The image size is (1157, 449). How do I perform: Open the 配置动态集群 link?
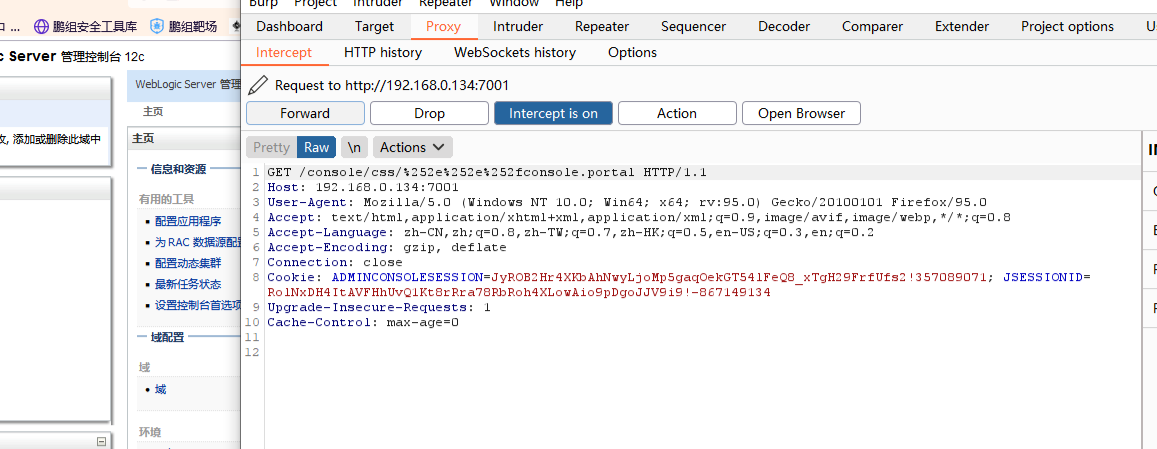pos(187,263)
